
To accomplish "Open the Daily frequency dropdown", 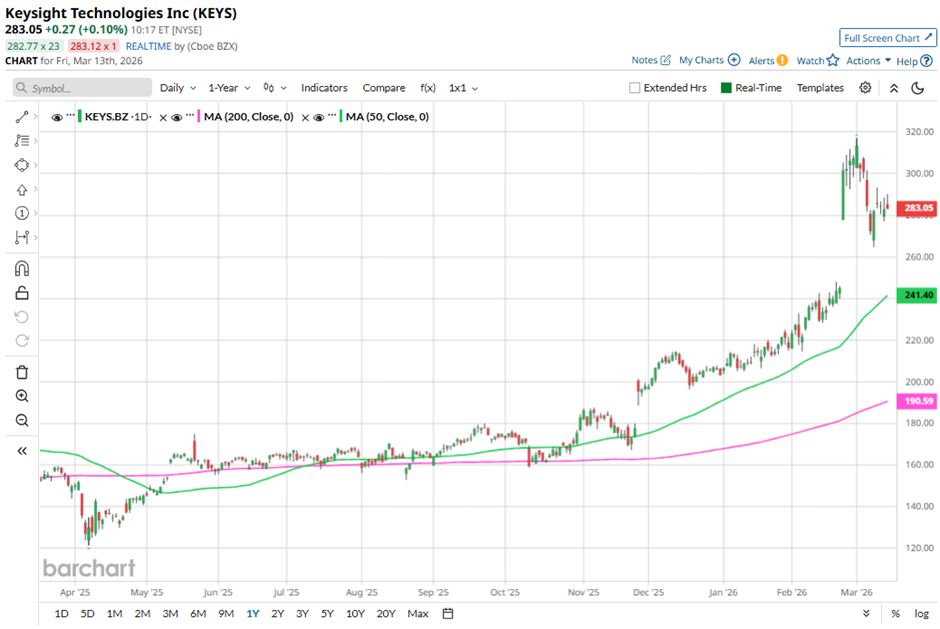I will click(178, 88).
